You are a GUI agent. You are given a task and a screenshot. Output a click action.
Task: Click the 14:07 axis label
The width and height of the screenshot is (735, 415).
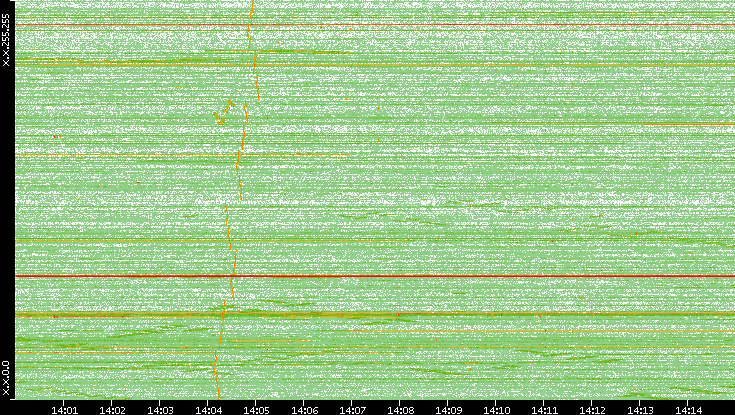click(x=352, y=410)
